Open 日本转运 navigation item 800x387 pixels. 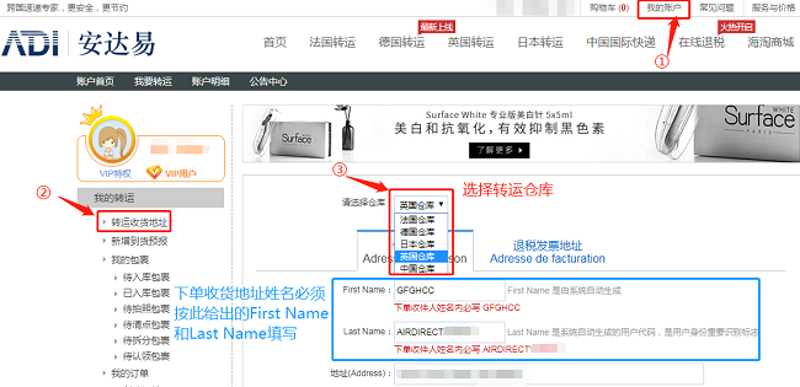(540, 42)
